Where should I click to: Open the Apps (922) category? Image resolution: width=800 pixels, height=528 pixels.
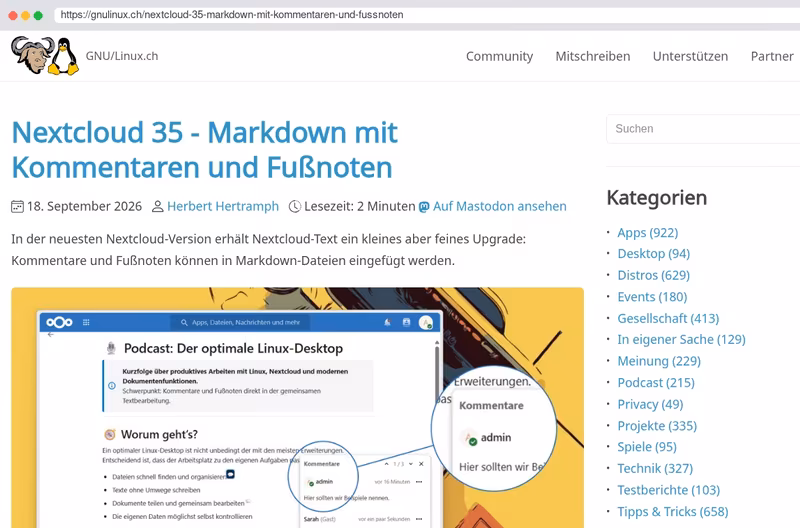(x=647, y=233)
